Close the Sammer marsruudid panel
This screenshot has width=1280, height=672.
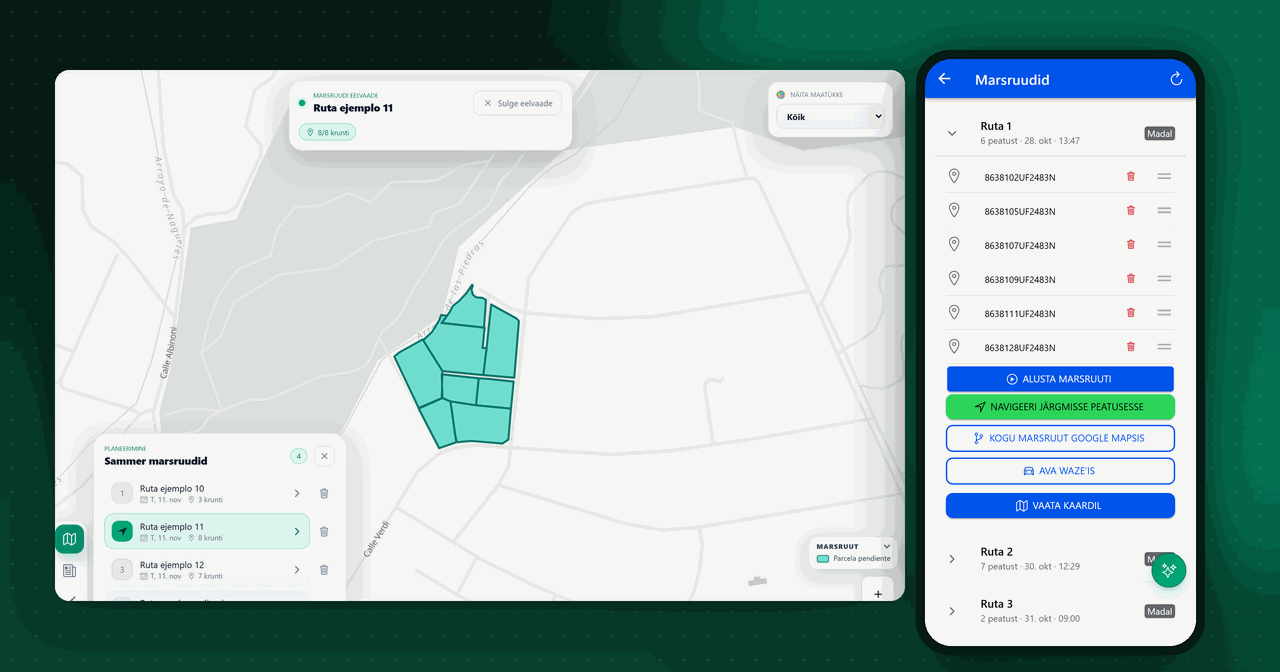click(x=324, y=456)
